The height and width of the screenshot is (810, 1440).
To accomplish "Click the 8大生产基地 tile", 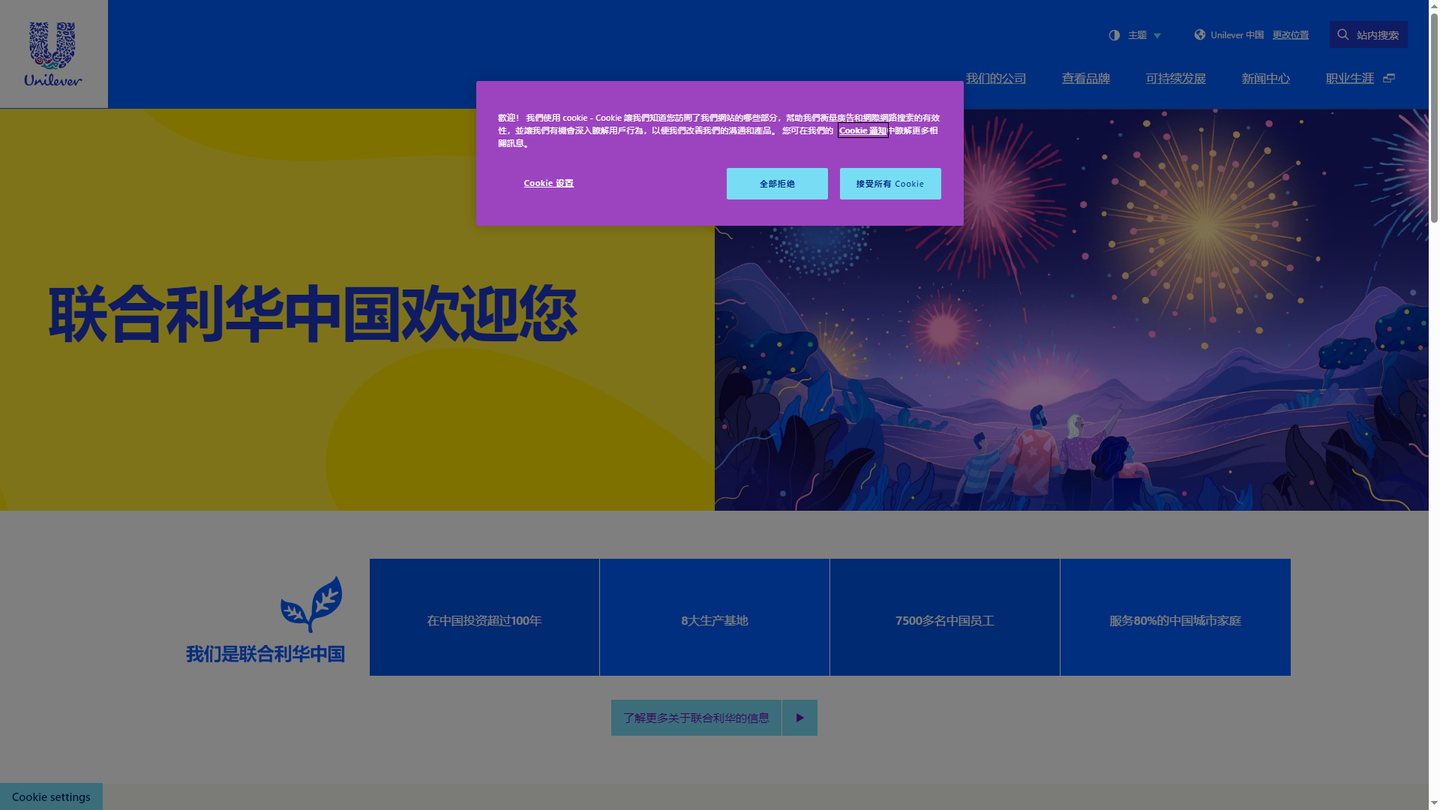I will point(714,617).
